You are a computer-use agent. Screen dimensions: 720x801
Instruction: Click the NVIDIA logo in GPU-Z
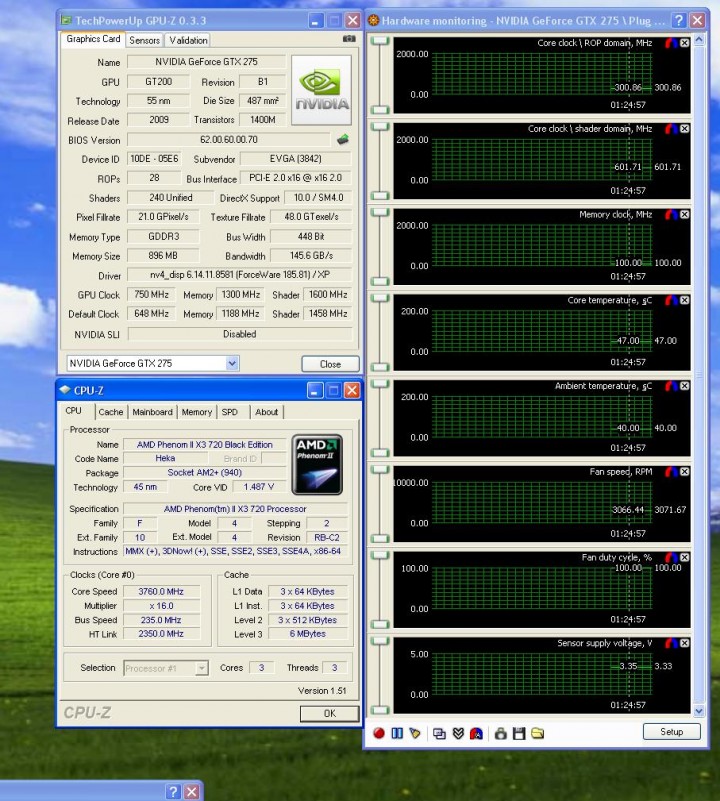click(x=321, y=90)
